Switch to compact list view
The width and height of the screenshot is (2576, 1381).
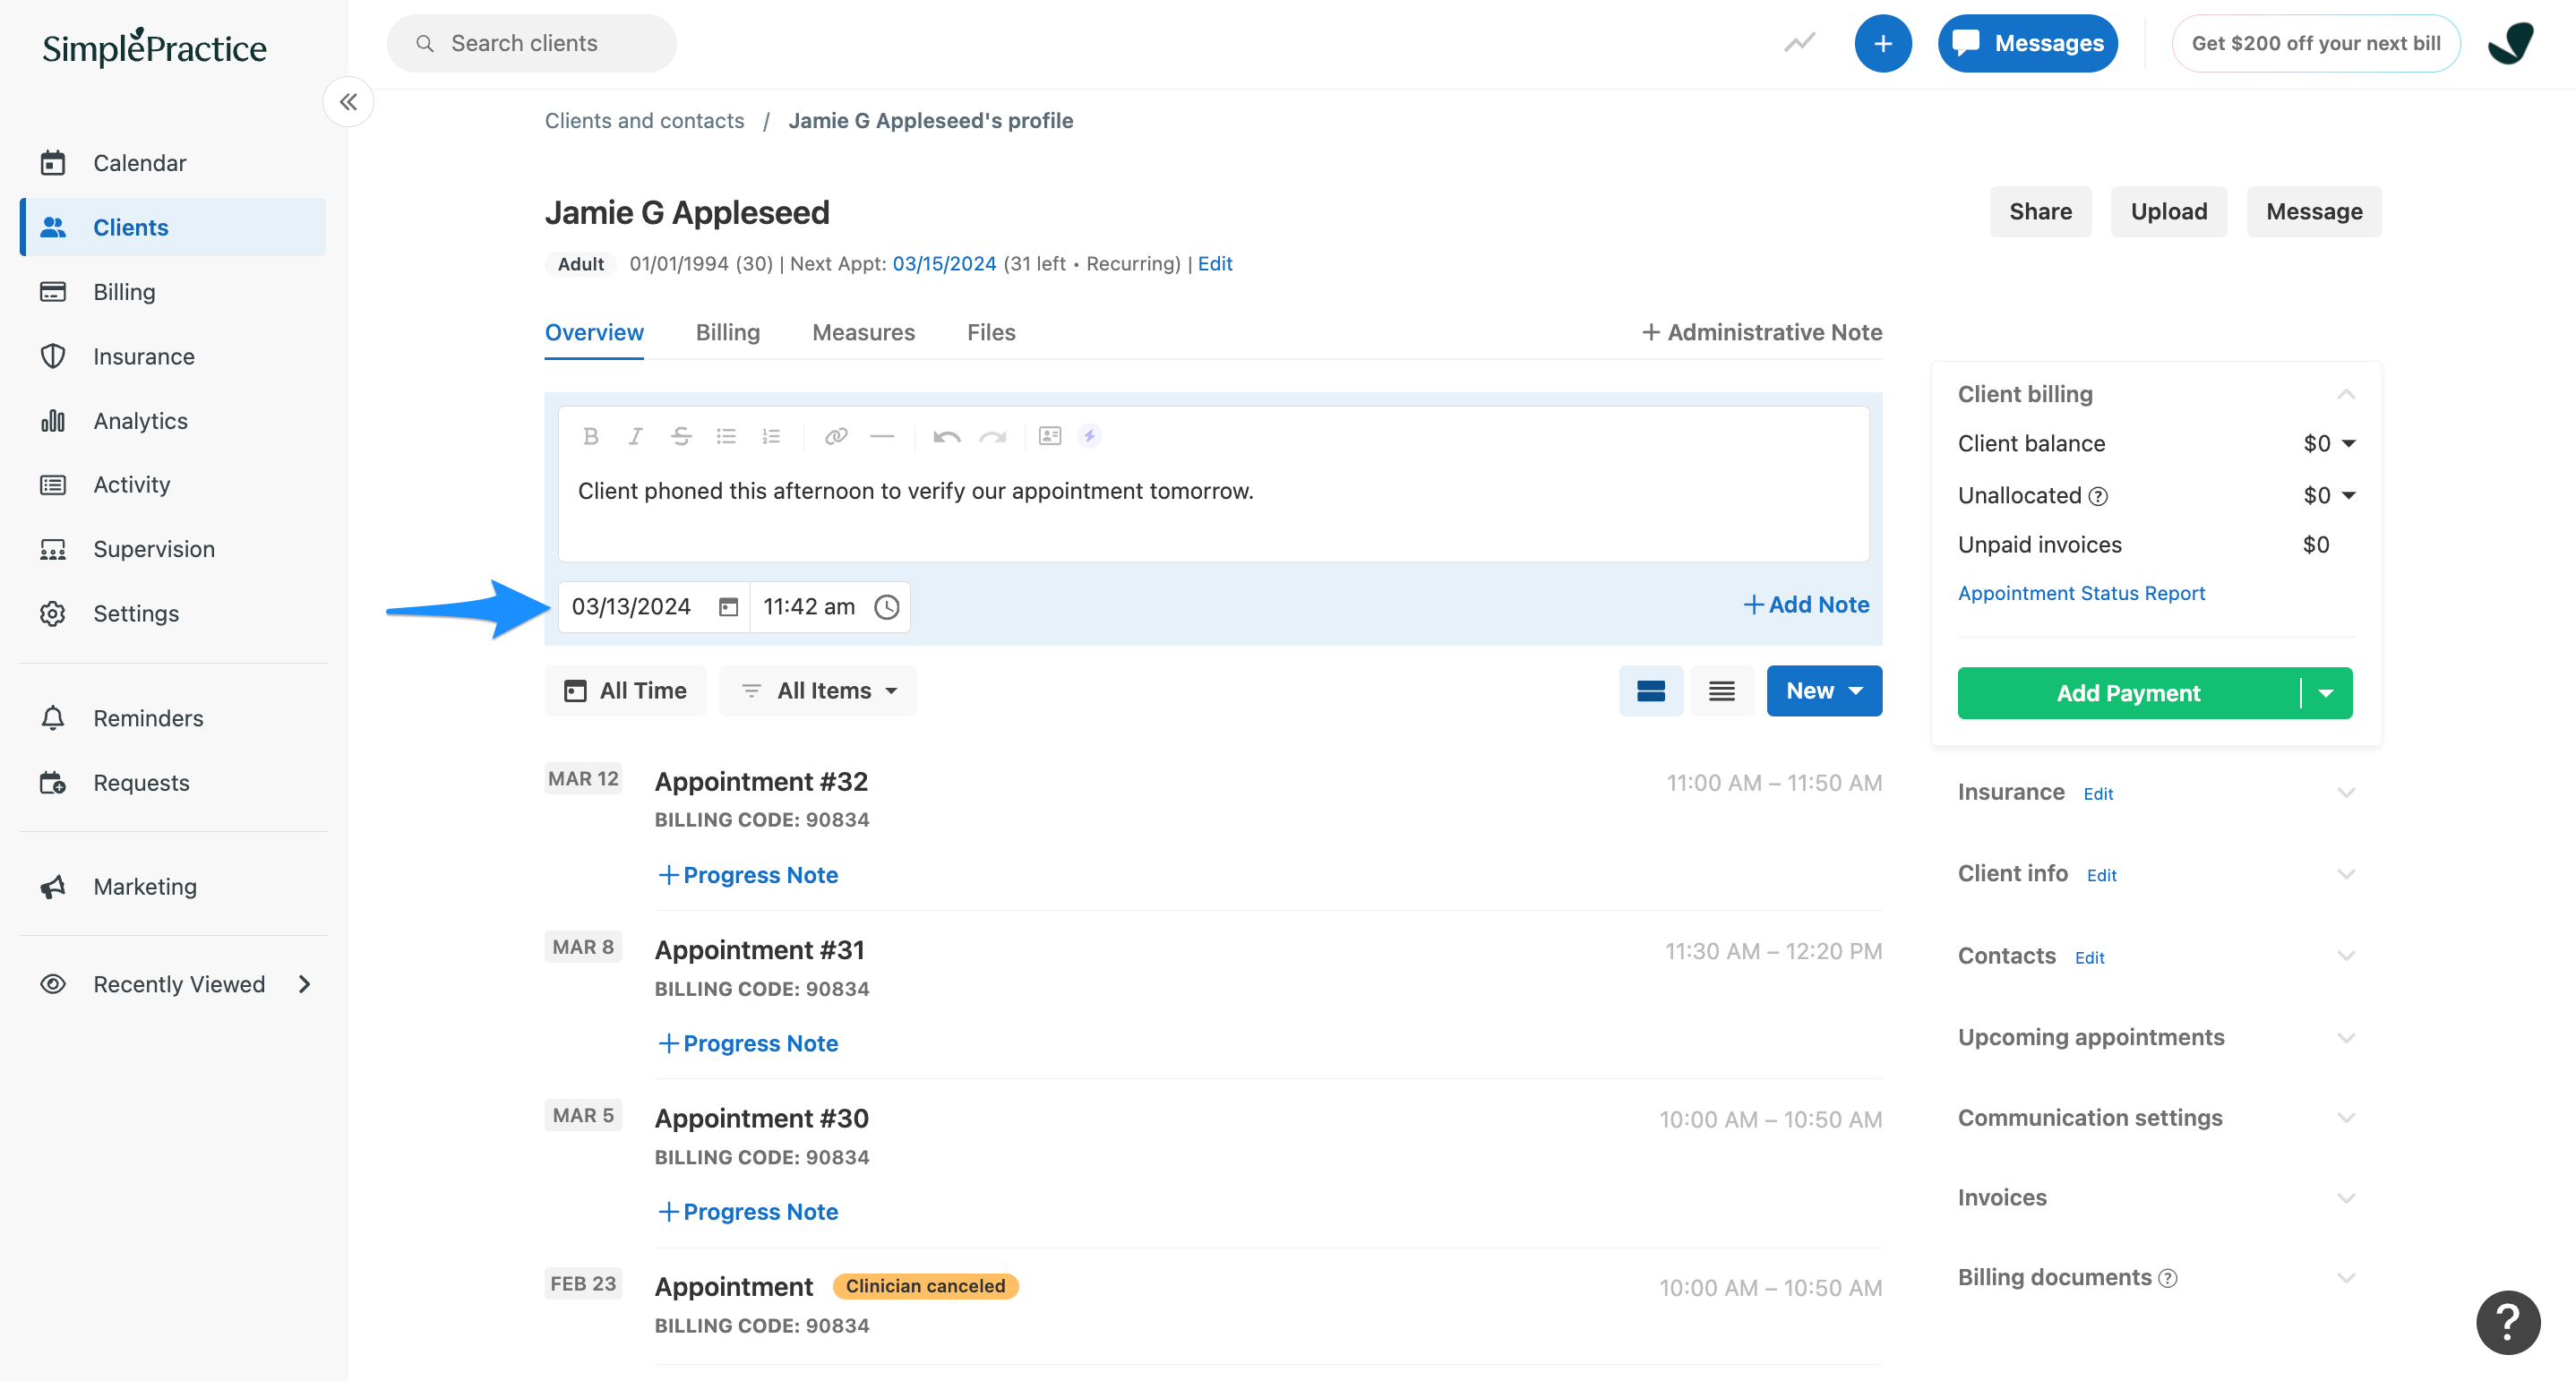click(1721, 691)
